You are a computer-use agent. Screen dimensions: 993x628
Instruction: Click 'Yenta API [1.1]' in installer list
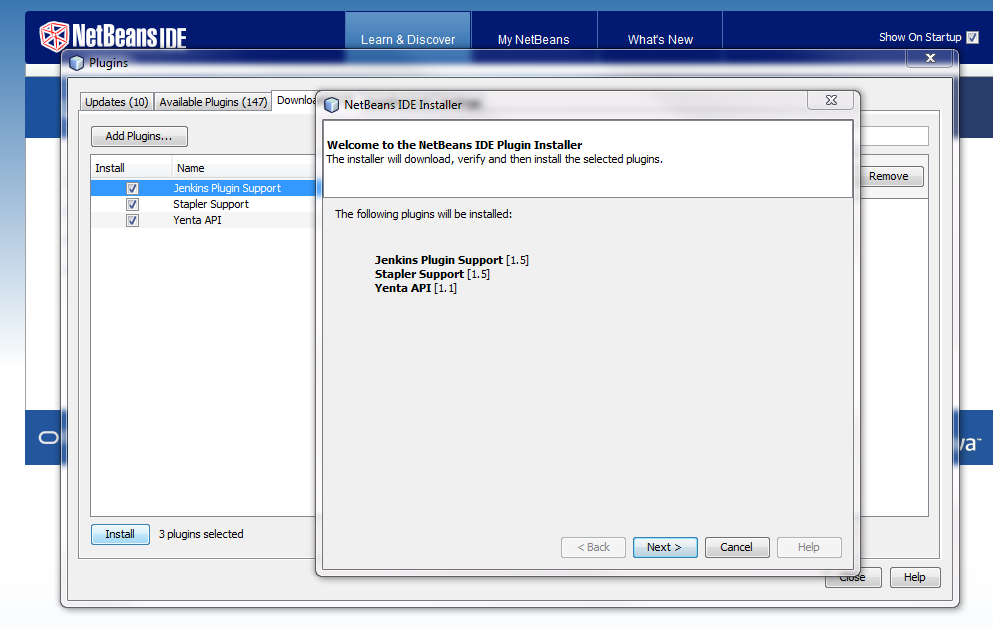[x=415, y=288]
